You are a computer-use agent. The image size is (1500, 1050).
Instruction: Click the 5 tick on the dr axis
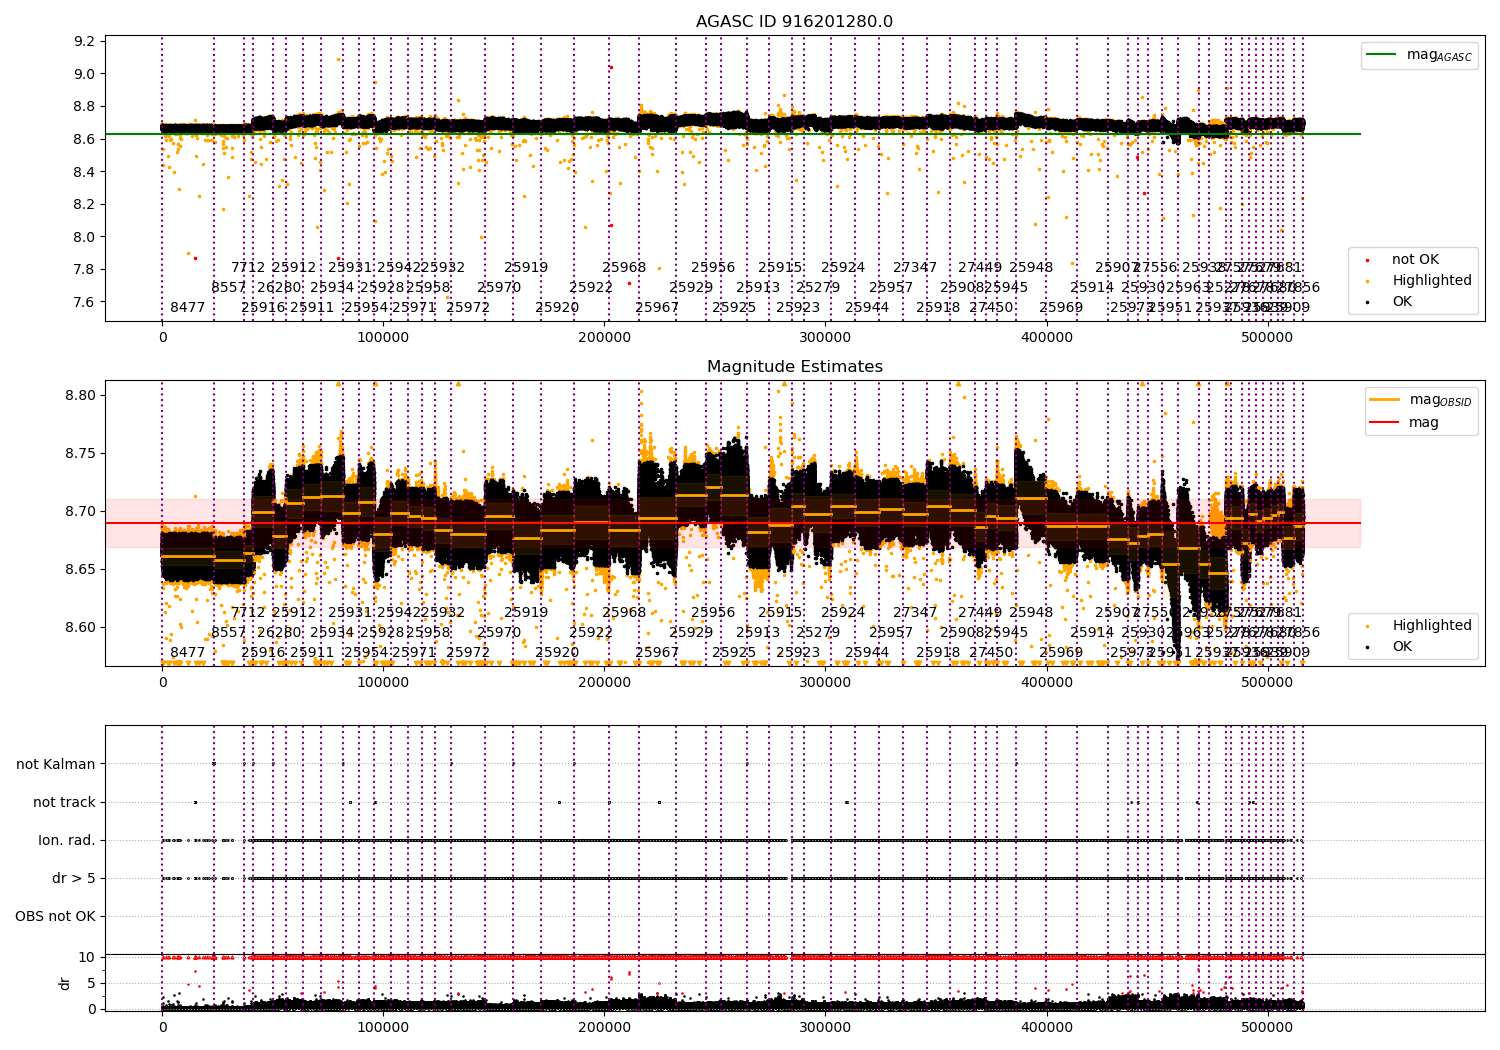coord(92,984)
